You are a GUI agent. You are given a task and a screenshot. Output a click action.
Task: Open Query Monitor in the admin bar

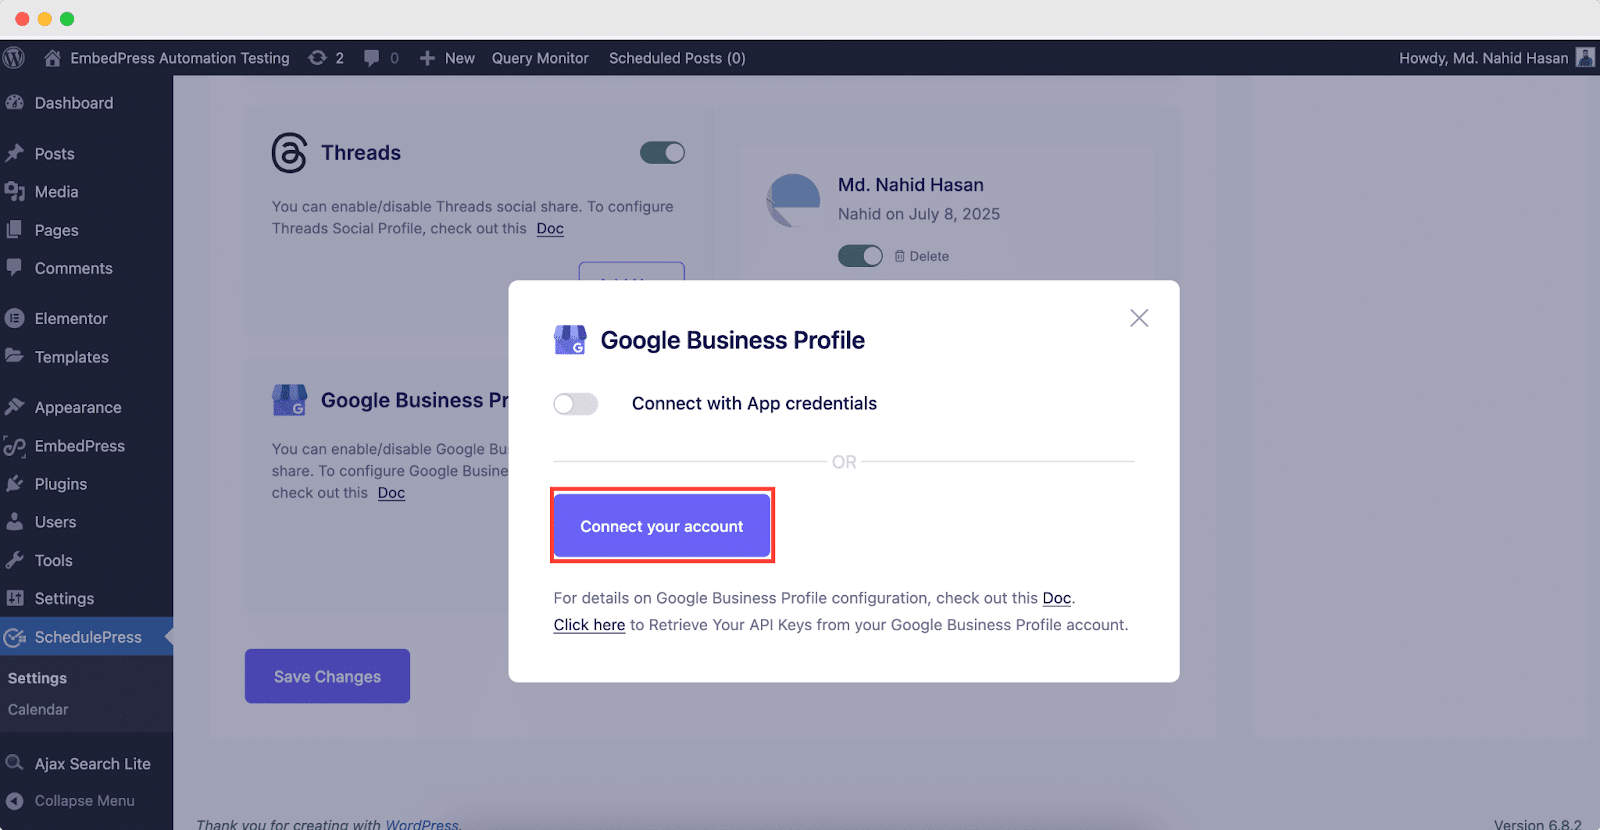540,58
